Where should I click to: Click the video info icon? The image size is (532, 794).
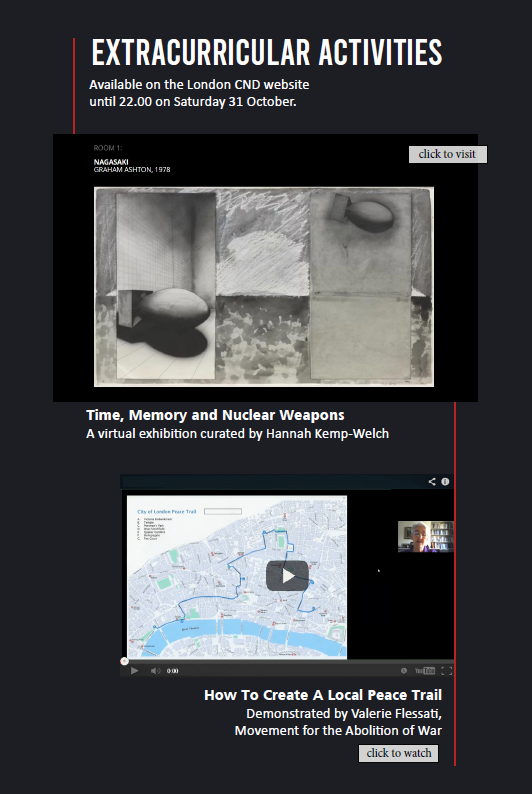445,482
